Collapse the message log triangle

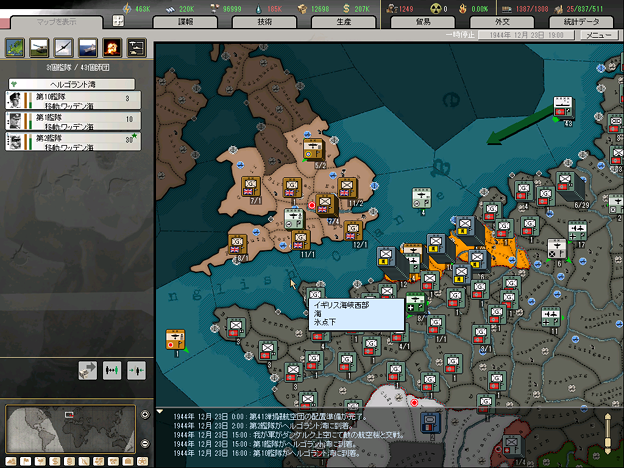click(160, 411)
